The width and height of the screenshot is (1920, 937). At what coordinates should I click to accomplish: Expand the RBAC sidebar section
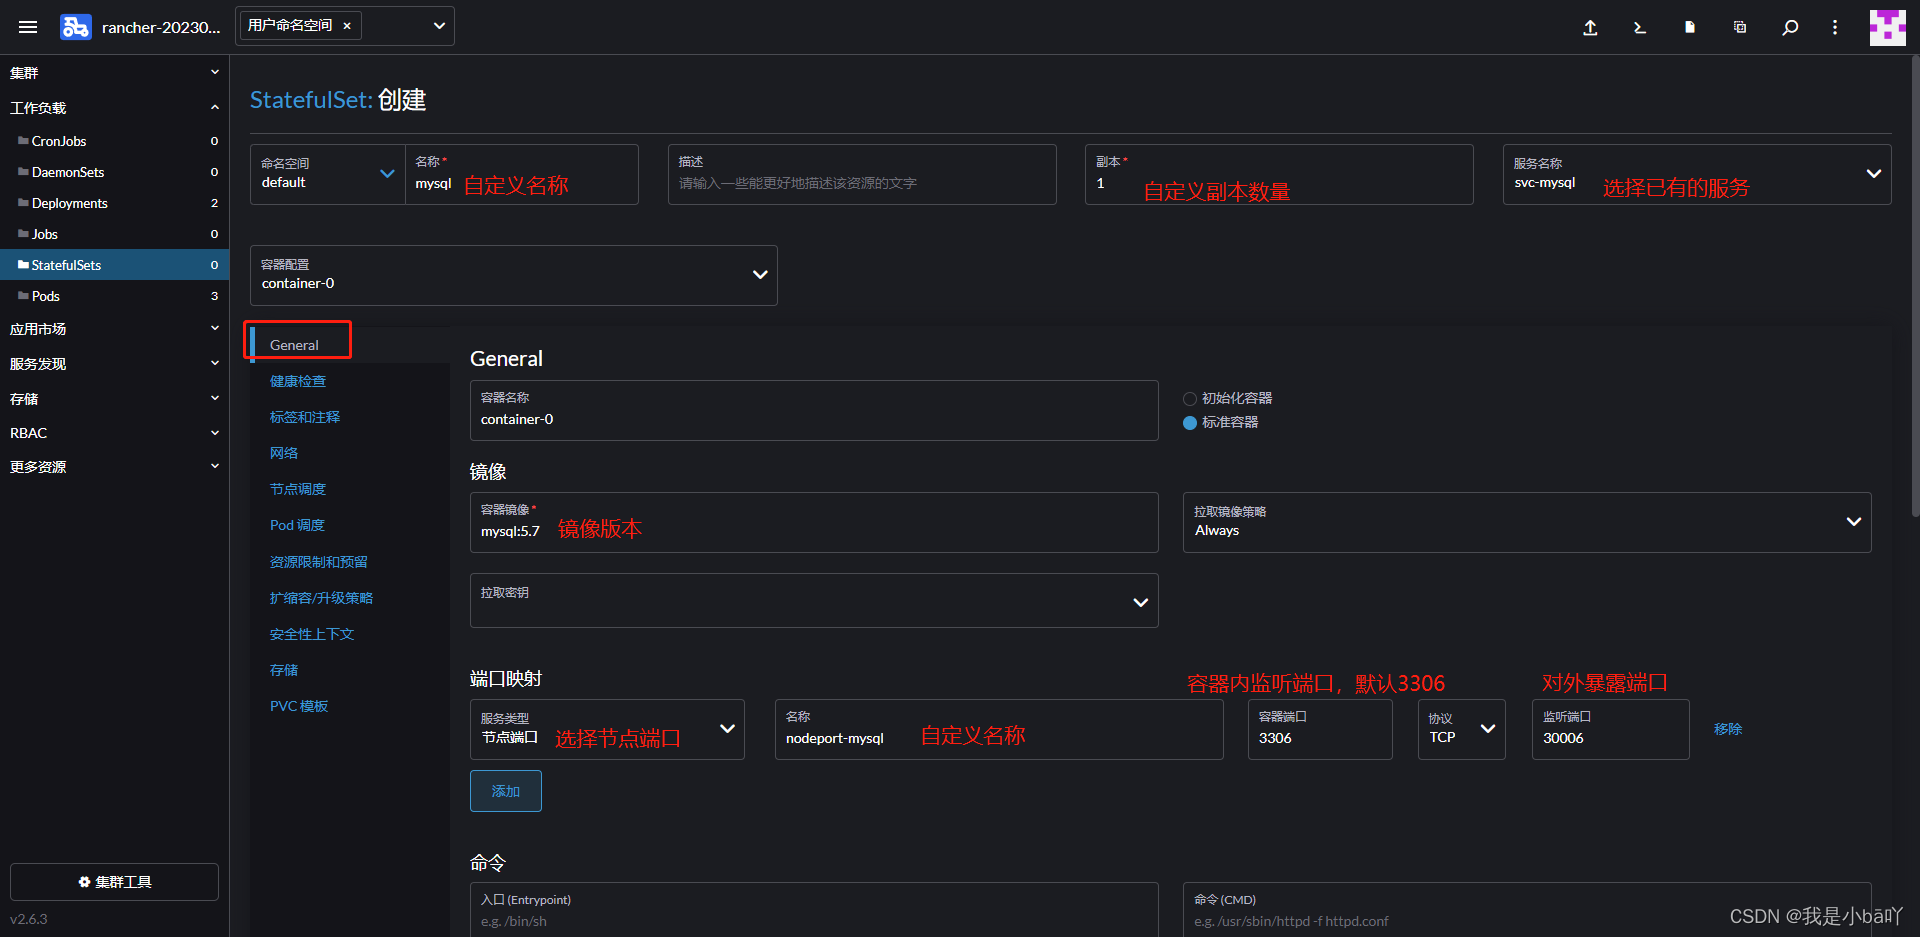[x=114, y=432]
